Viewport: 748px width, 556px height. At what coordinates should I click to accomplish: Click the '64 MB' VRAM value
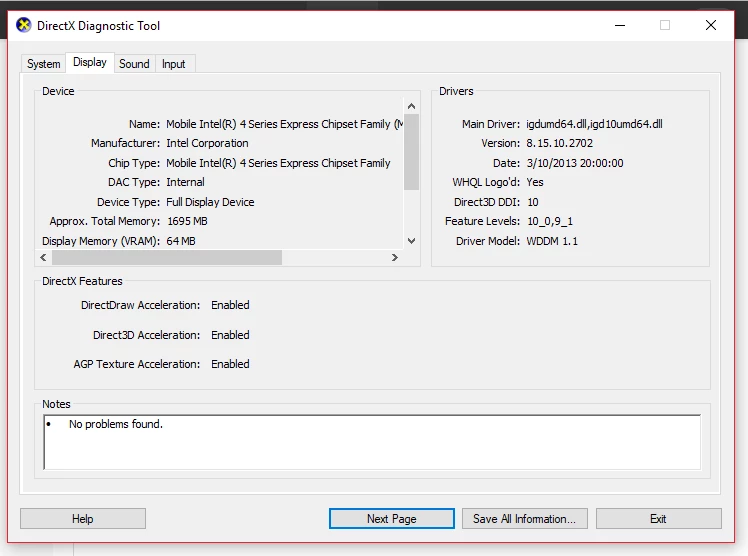pos(181,241)
